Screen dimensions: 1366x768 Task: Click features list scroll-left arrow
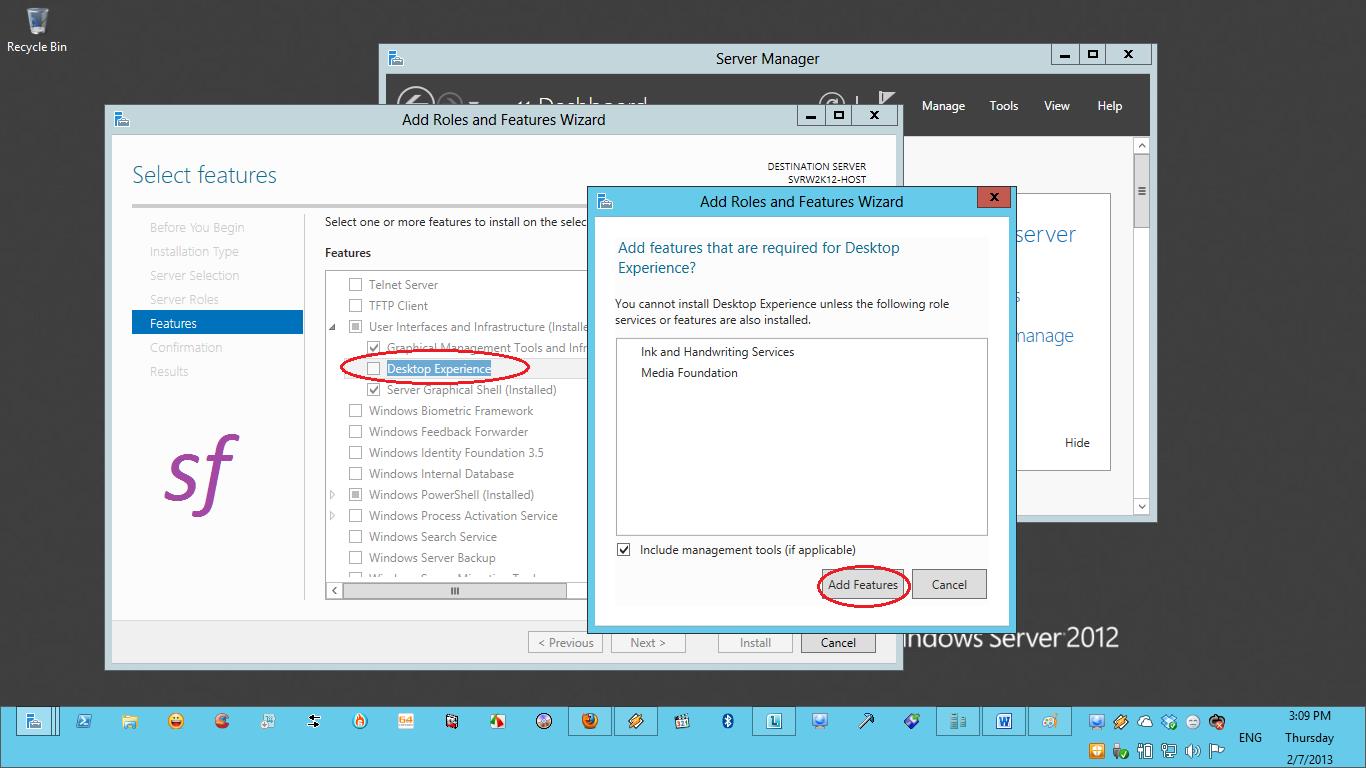click(334, 591)
